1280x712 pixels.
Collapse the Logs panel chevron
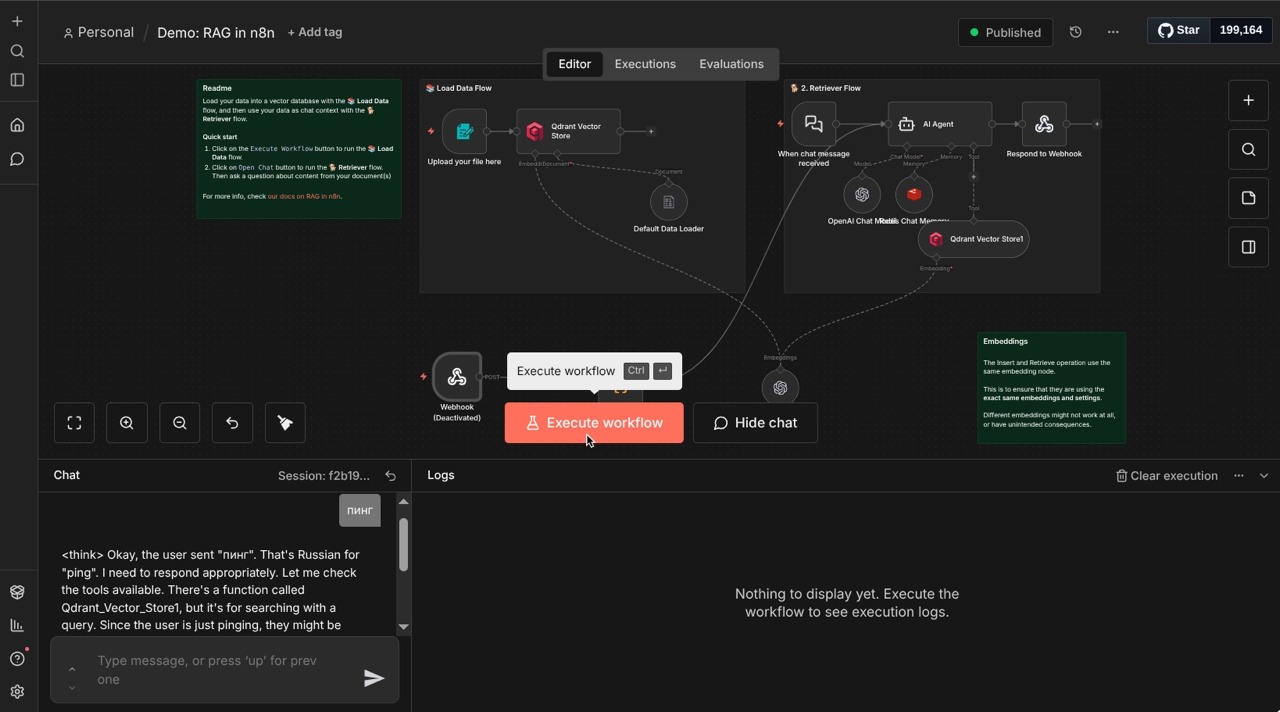click(1264, 476)
